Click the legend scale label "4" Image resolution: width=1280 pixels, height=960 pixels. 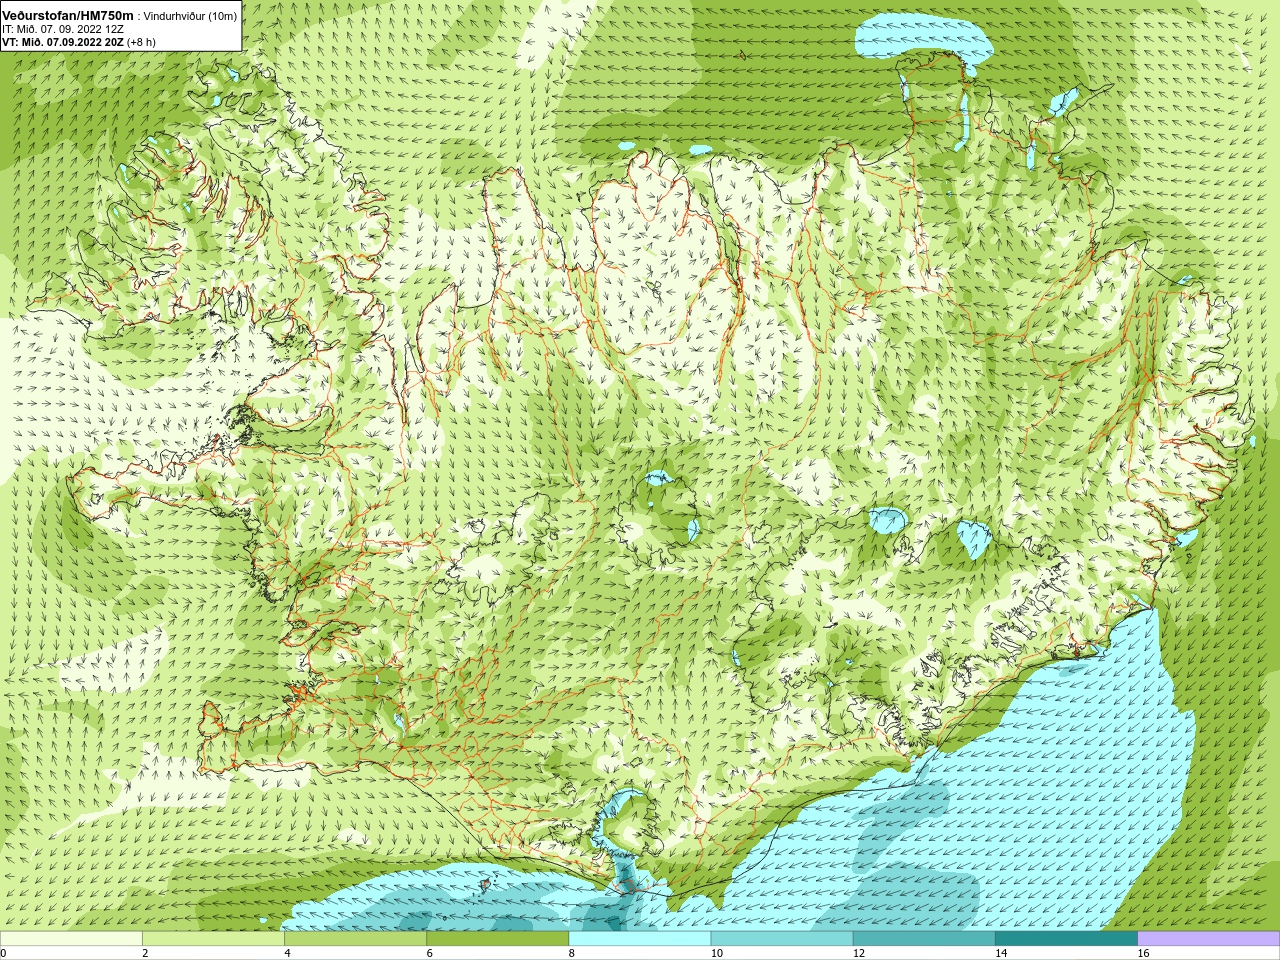[287, 953]
